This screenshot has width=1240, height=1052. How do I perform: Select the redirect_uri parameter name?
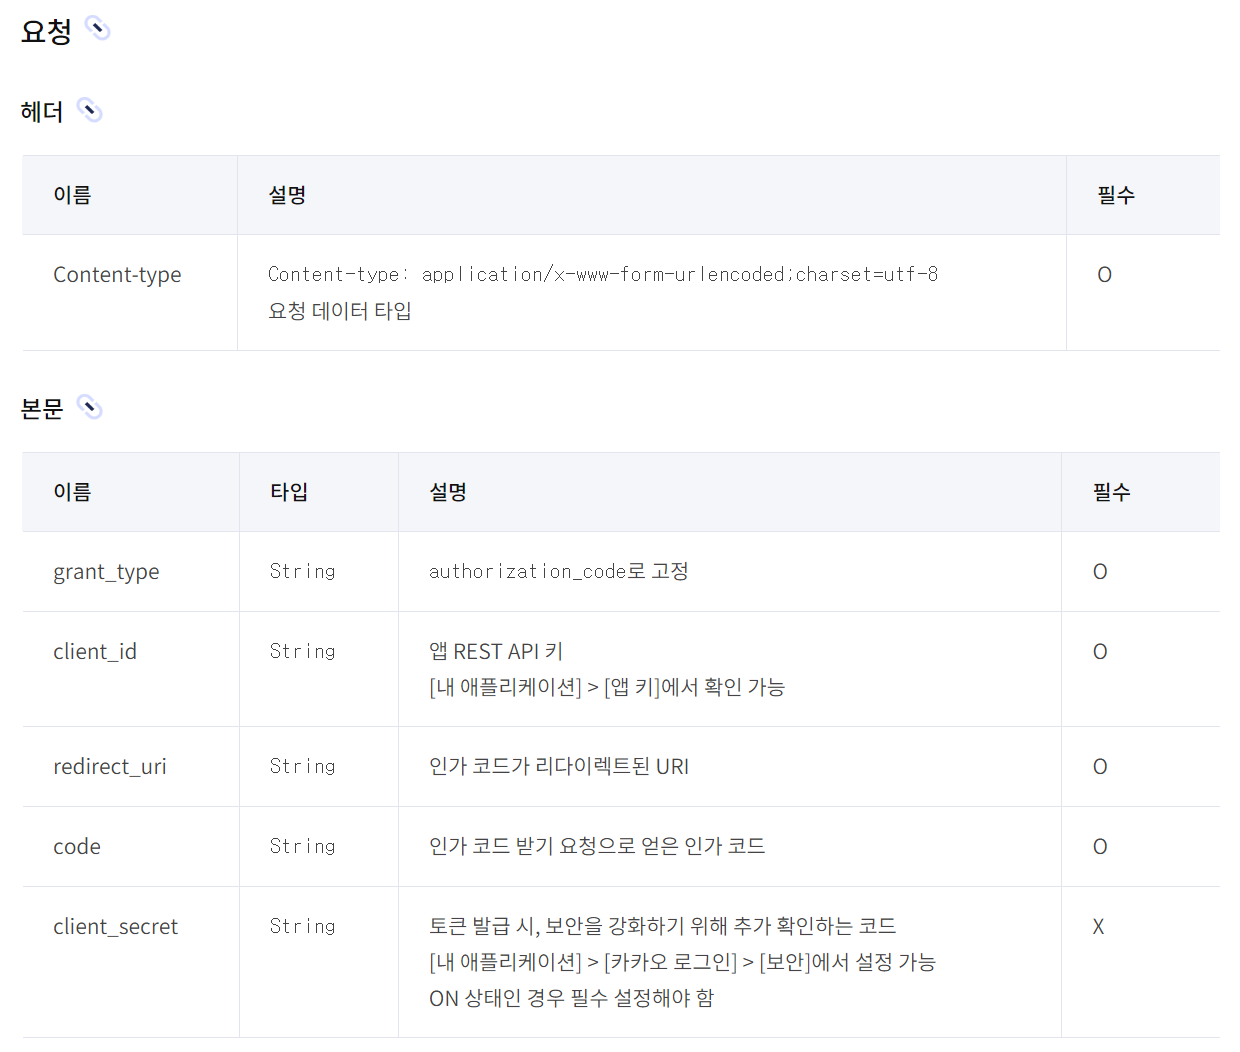click(x=110, y=767)
